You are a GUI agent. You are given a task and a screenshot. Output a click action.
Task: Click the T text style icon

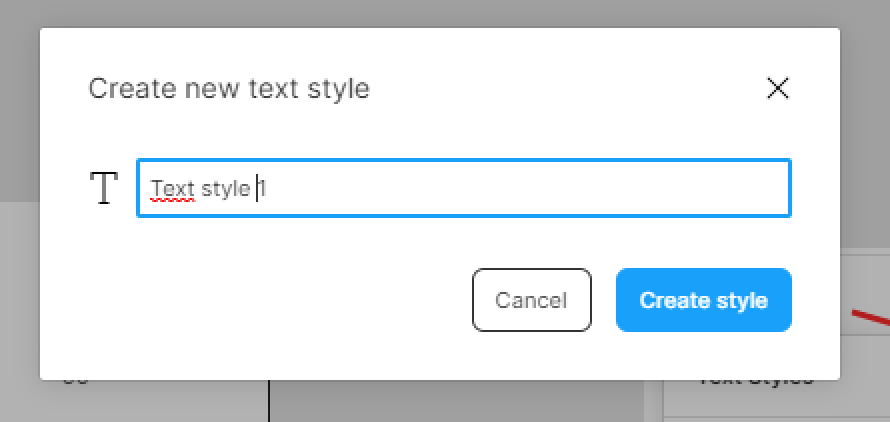pos(104,188)
